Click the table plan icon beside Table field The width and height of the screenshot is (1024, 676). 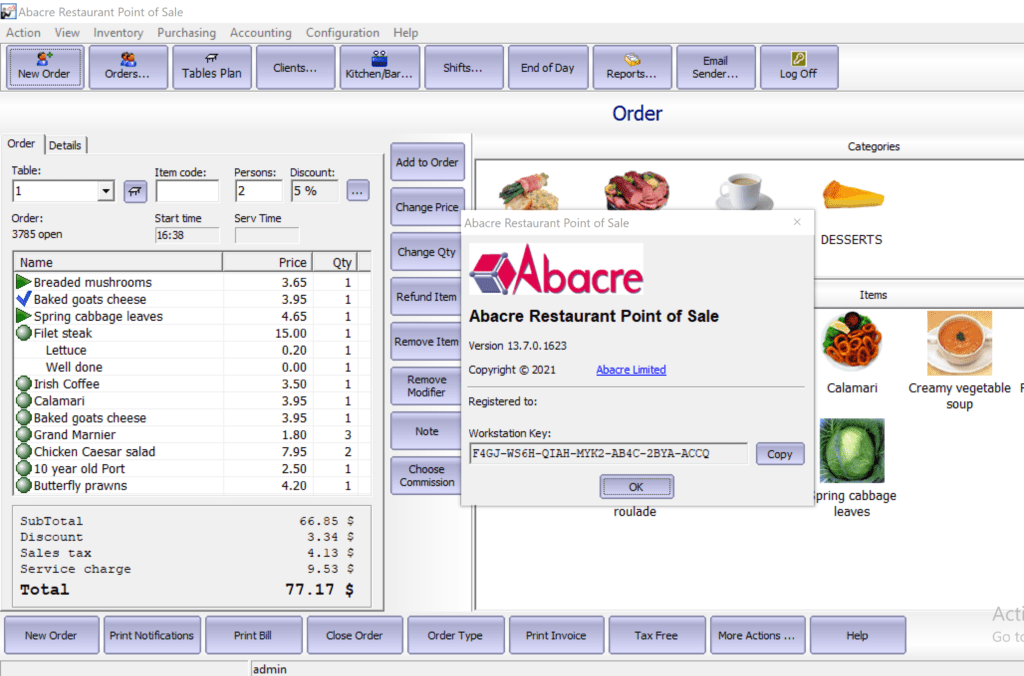click(135, 191)
